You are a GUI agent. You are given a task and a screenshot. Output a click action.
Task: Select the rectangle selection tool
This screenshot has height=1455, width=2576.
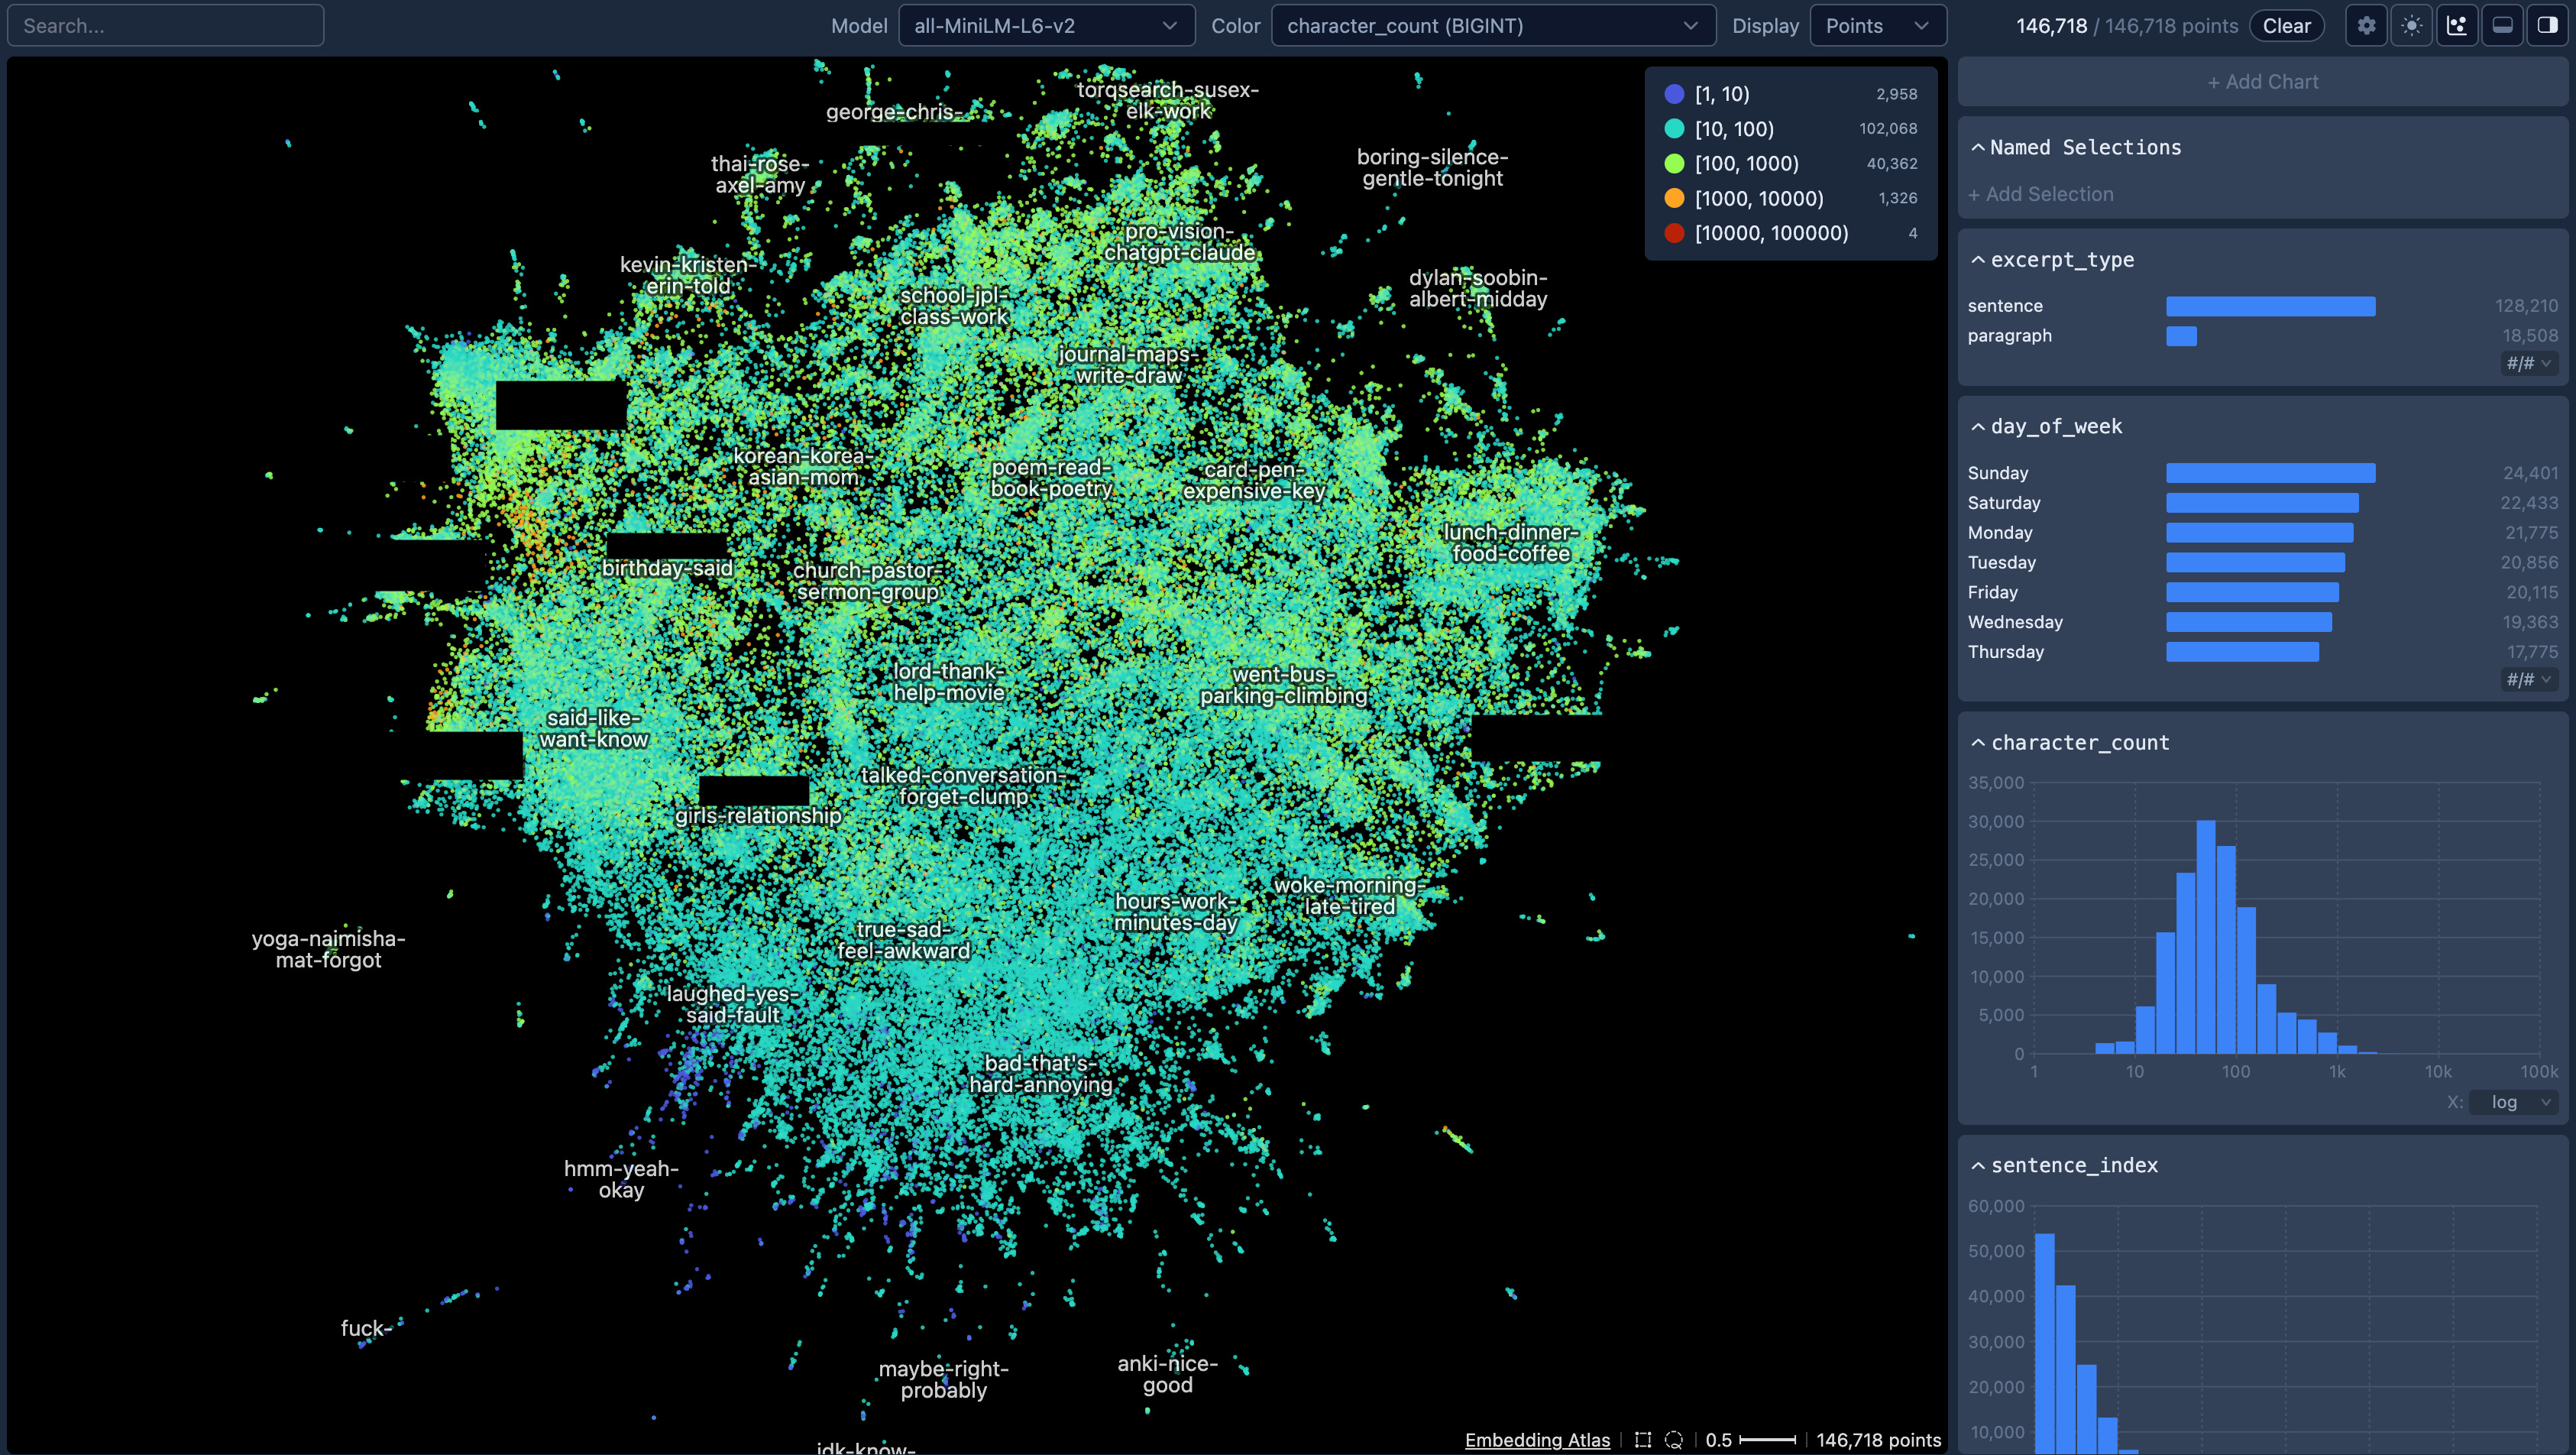(1642, 1440)
